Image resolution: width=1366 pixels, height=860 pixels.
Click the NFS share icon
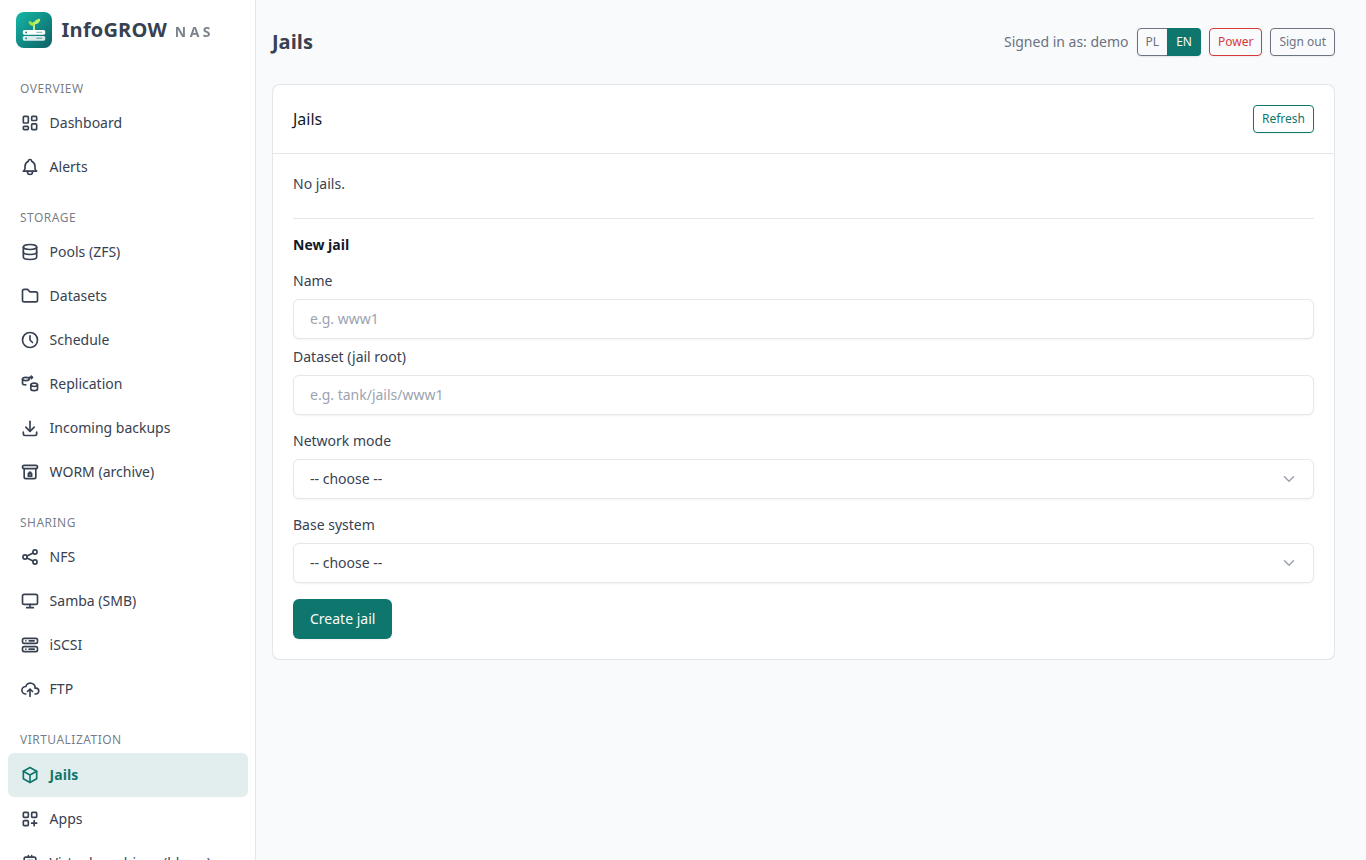point(30,557)
